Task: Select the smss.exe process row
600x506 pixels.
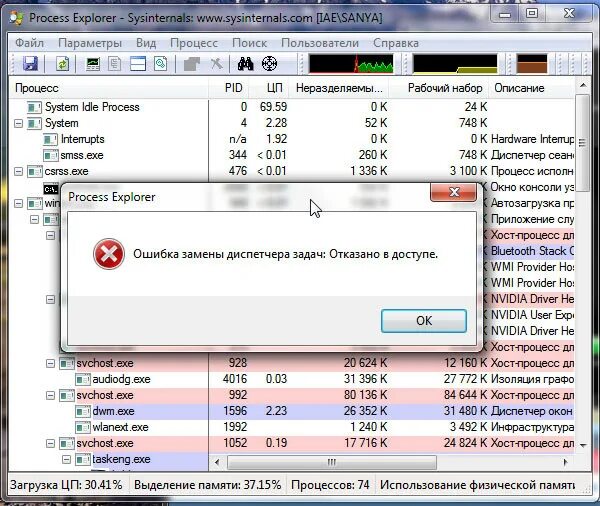Action: click(x=291, y=155)
